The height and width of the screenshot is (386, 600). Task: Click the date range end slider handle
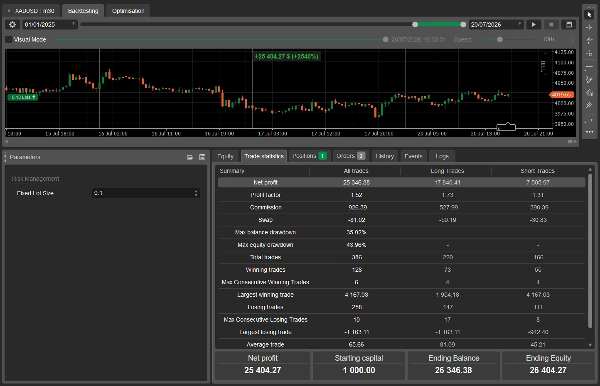point(463,24)
